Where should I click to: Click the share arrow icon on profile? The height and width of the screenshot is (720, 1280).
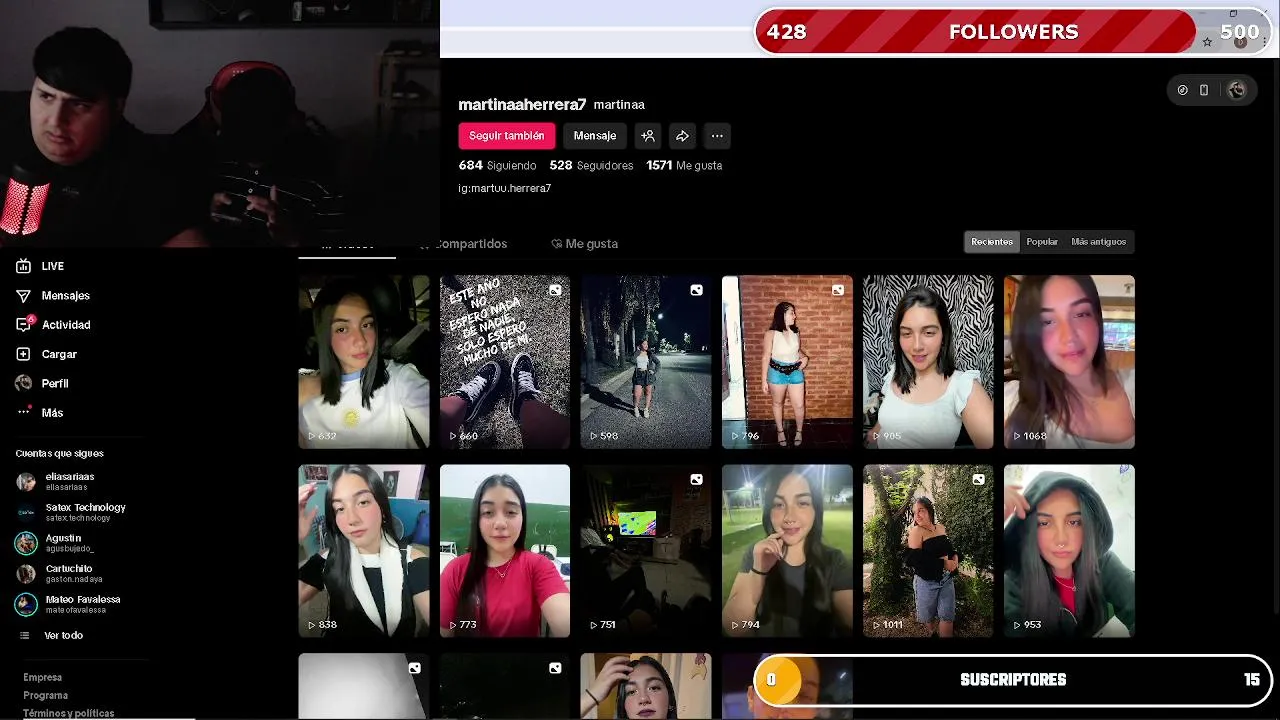(x=682, y=136)
